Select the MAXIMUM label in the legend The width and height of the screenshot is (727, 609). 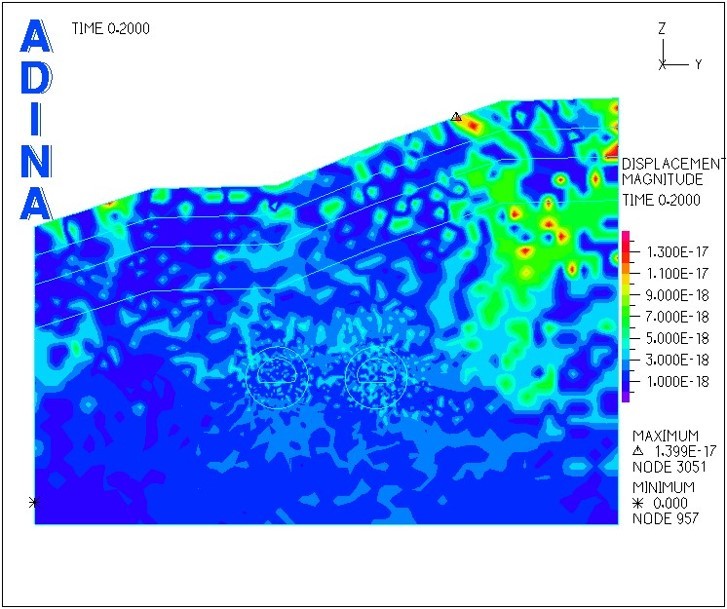click(x=664, y=437)
